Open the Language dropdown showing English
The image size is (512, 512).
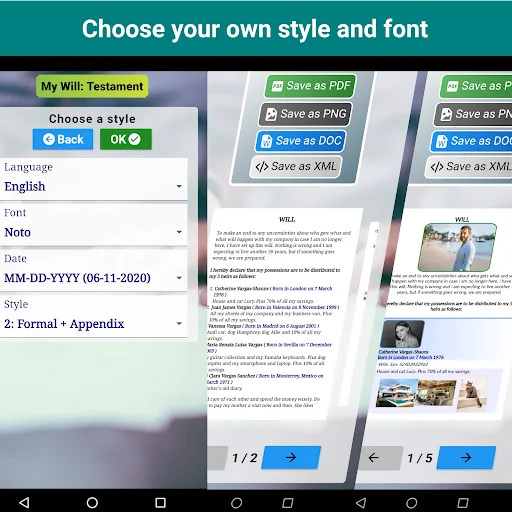[x=94, y=179]
